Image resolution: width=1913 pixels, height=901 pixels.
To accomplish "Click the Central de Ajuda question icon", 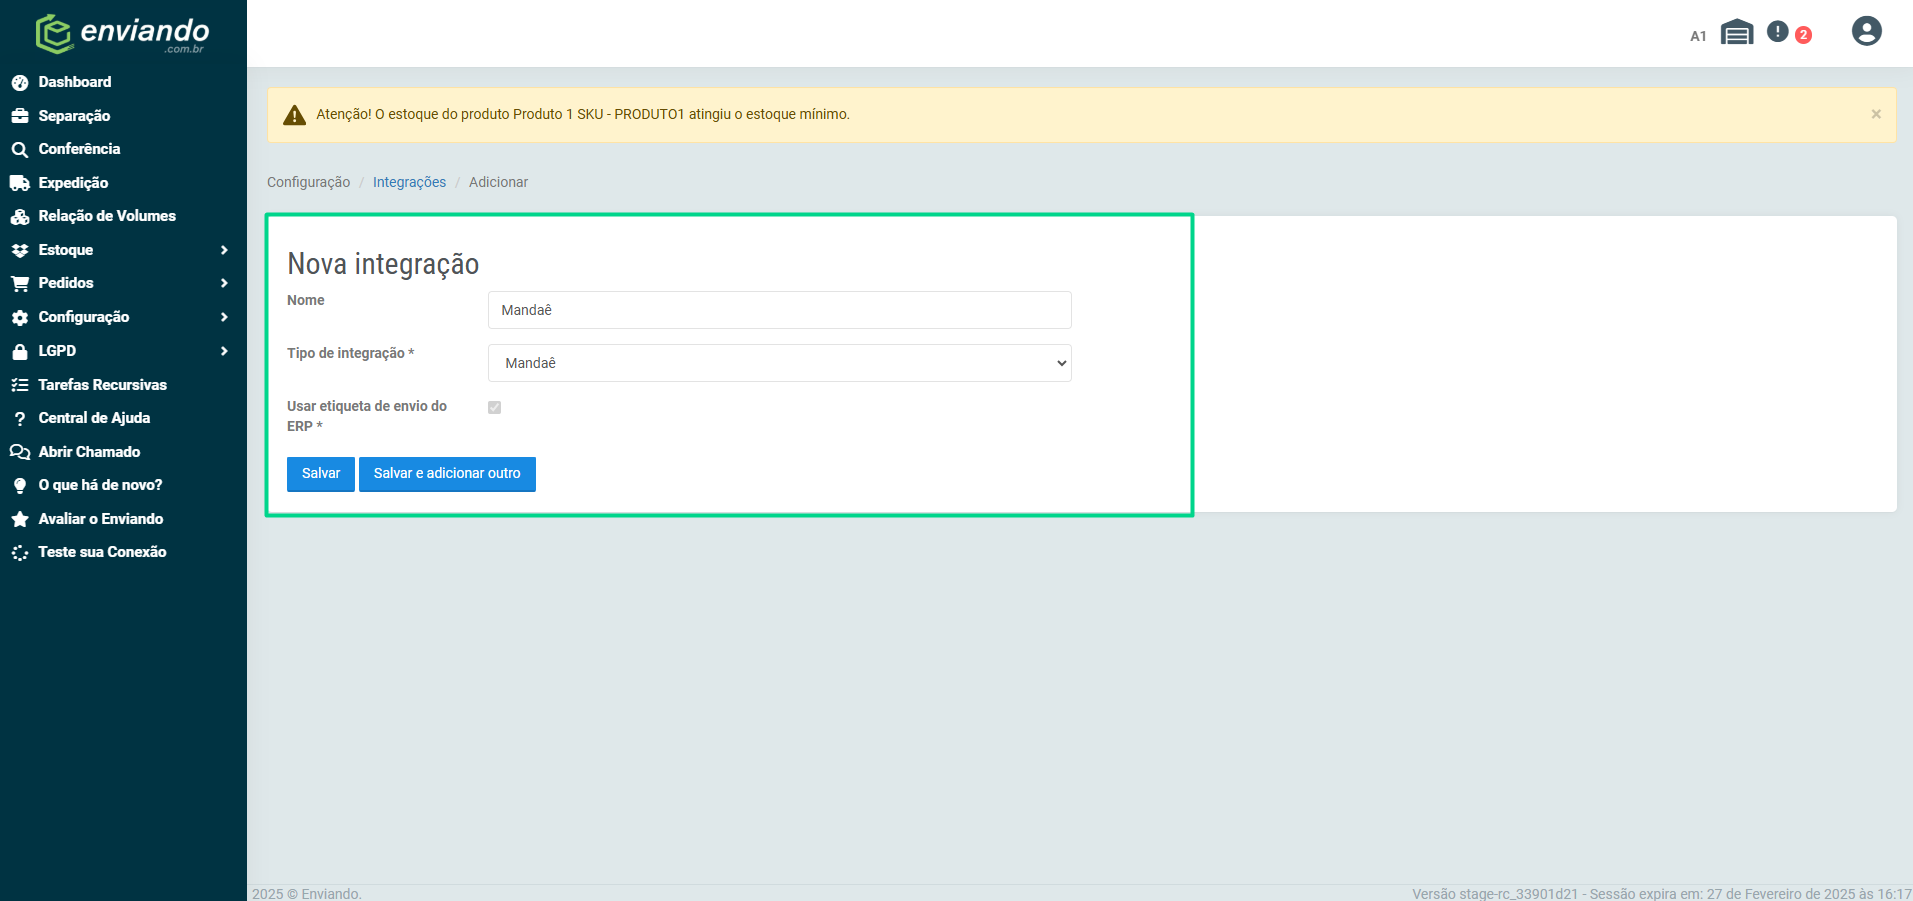I will click(20, 418).
